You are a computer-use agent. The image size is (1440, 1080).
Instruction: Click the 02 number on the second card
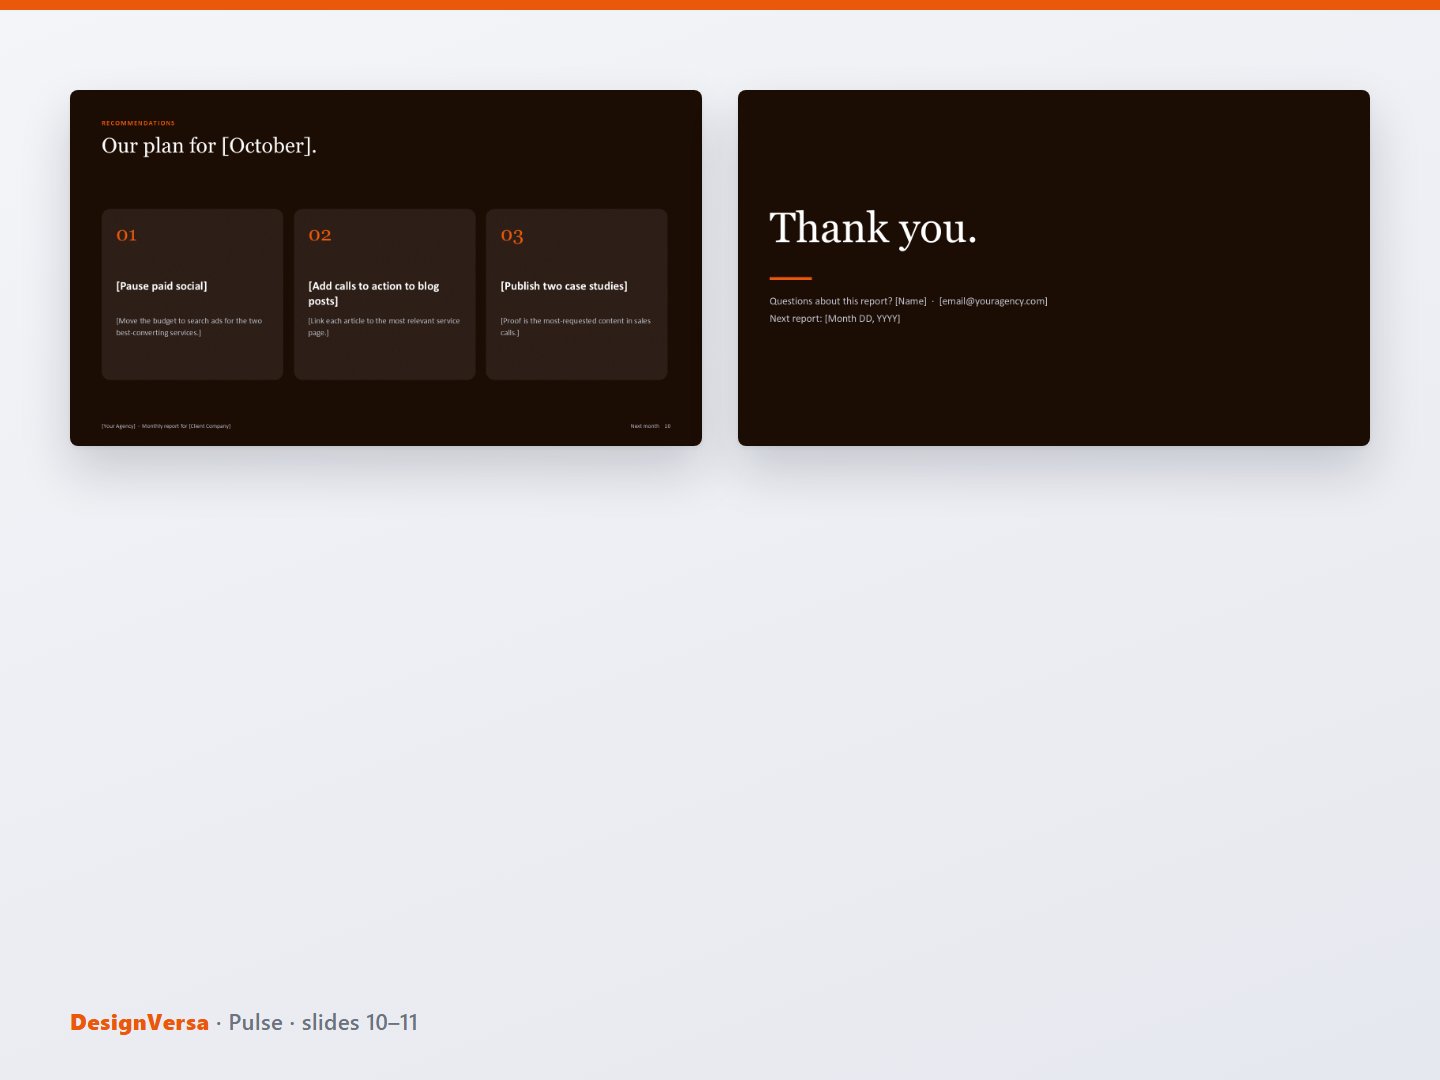tap(319, 235)
